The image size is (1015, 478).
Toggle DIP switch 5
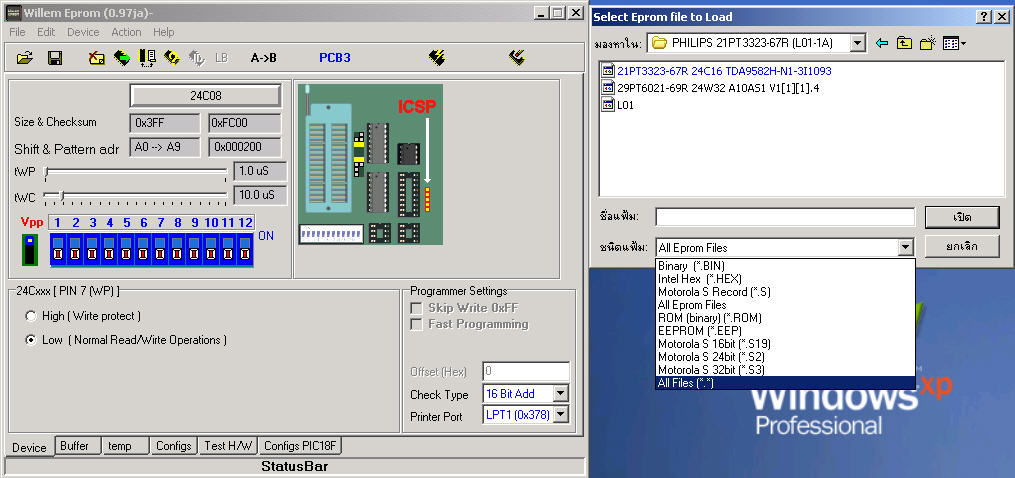click(x=126, y=250)
